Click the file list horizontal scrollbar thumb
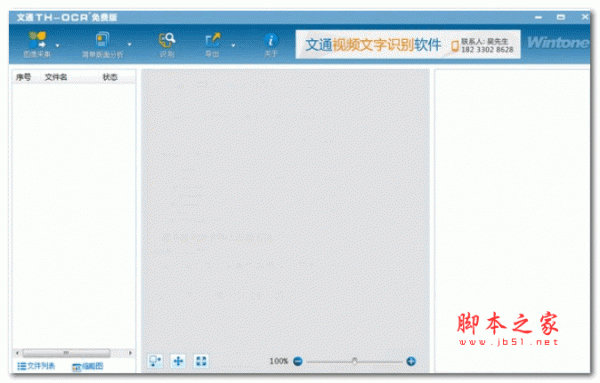This screenshot has height=383, width=600. point(66,353)
